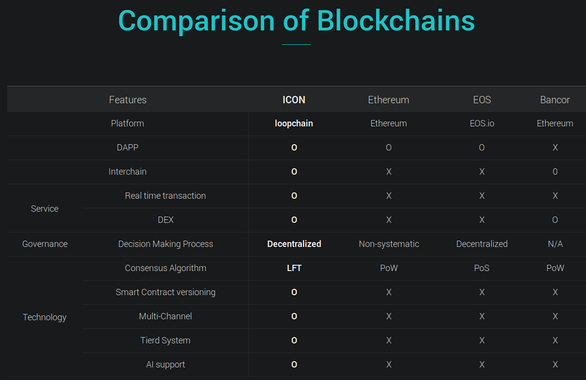Select the Interchain feature row label

click(x=127, y=172)
